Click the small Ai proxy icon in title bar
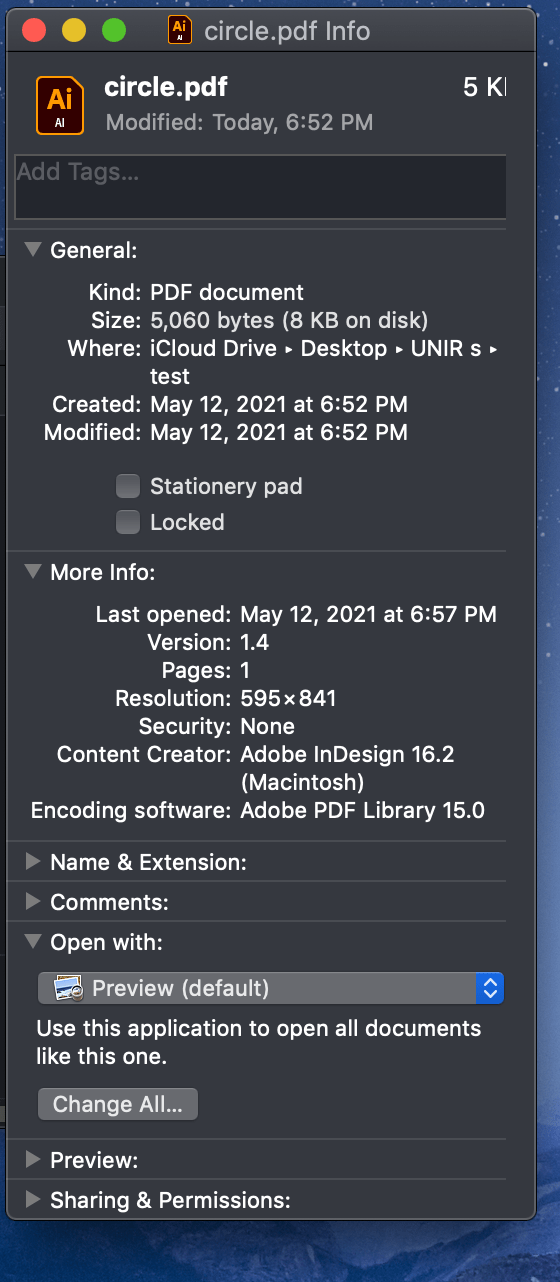 tap(180, 30)
